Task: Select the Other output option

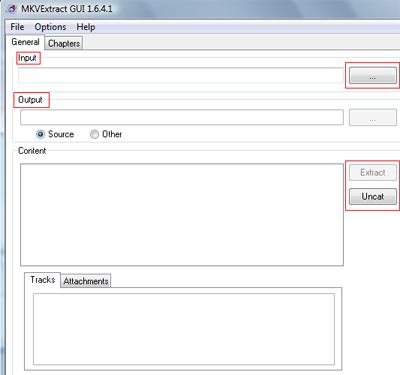Action: pos(106,134)
